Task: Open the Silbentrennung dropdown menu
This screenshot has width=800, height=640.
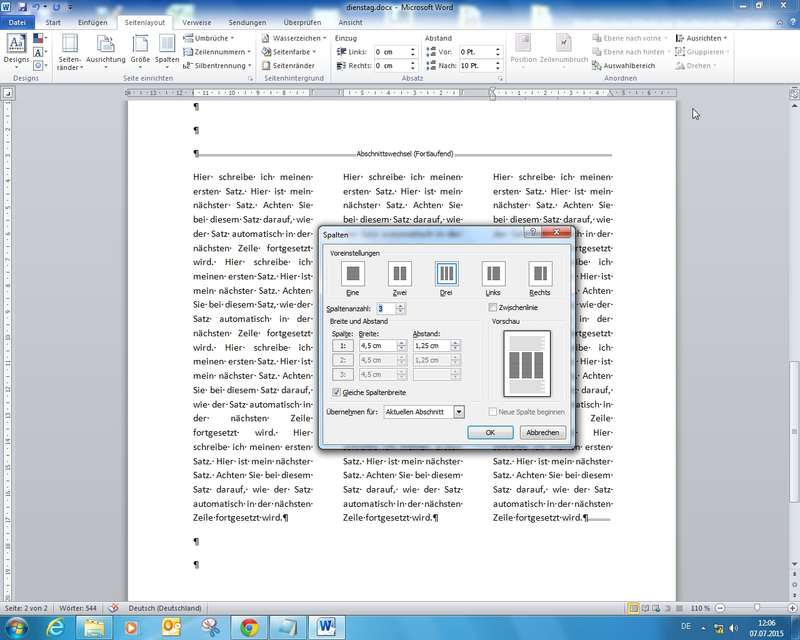Action: point(220,65)
